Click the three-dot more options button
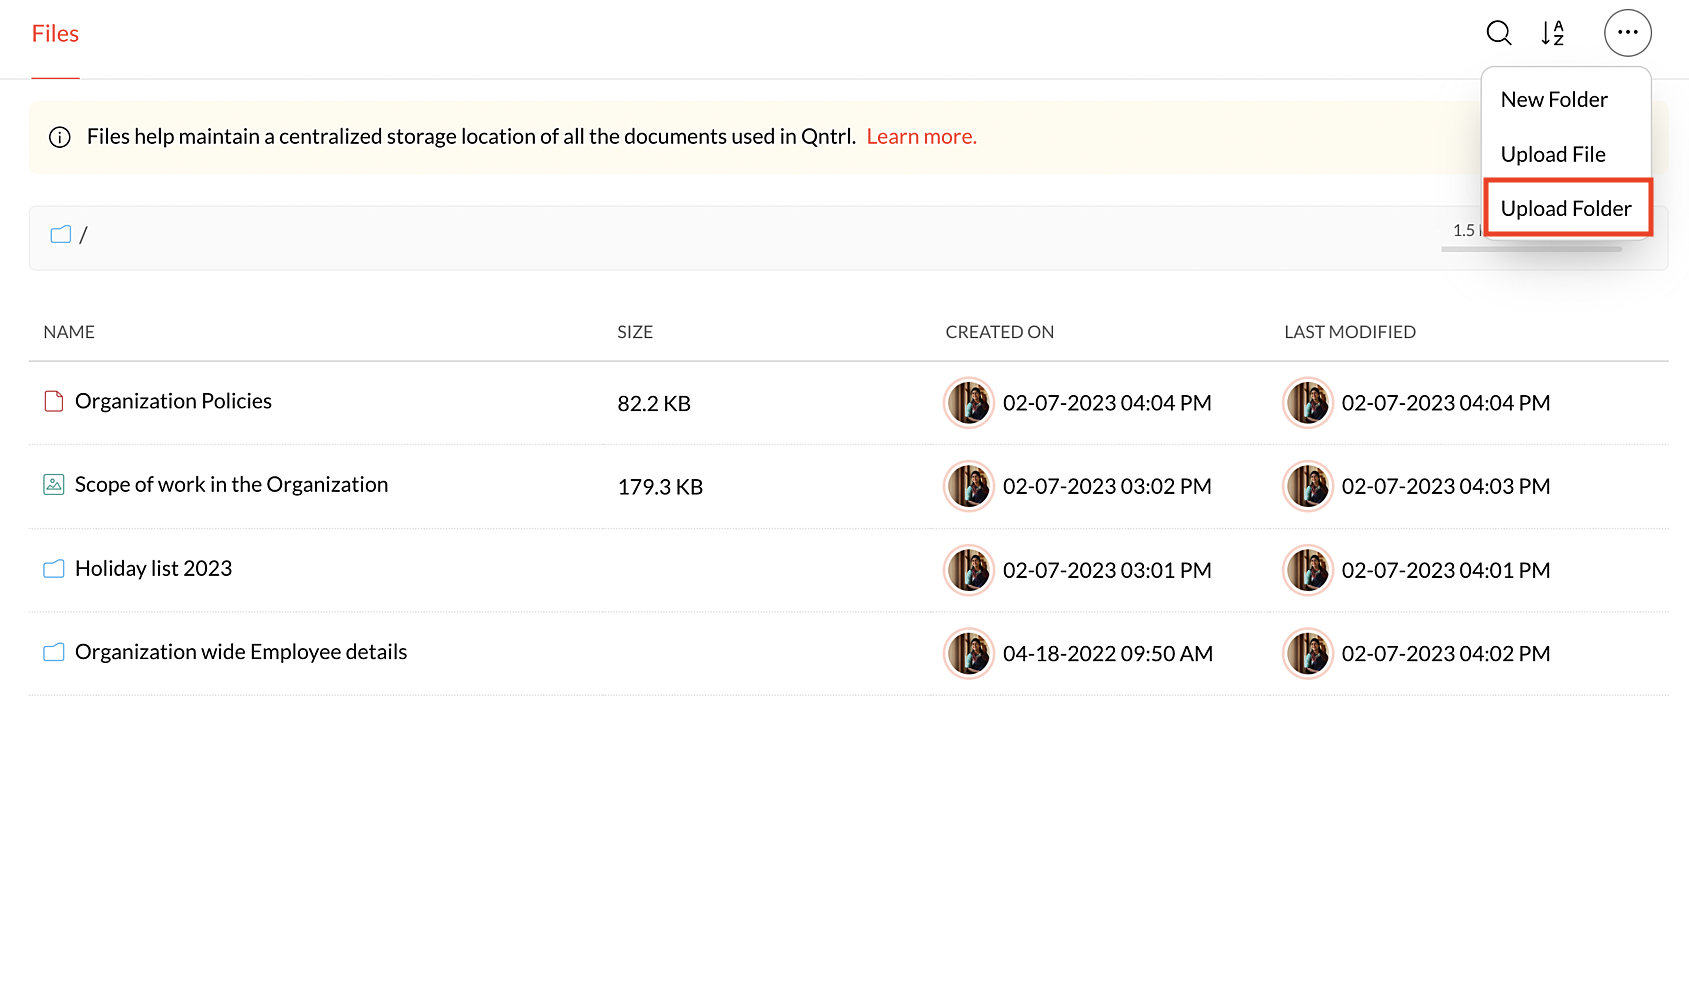The height and width of the screenshot is (1006, 1689). (x=1627, y=33)
